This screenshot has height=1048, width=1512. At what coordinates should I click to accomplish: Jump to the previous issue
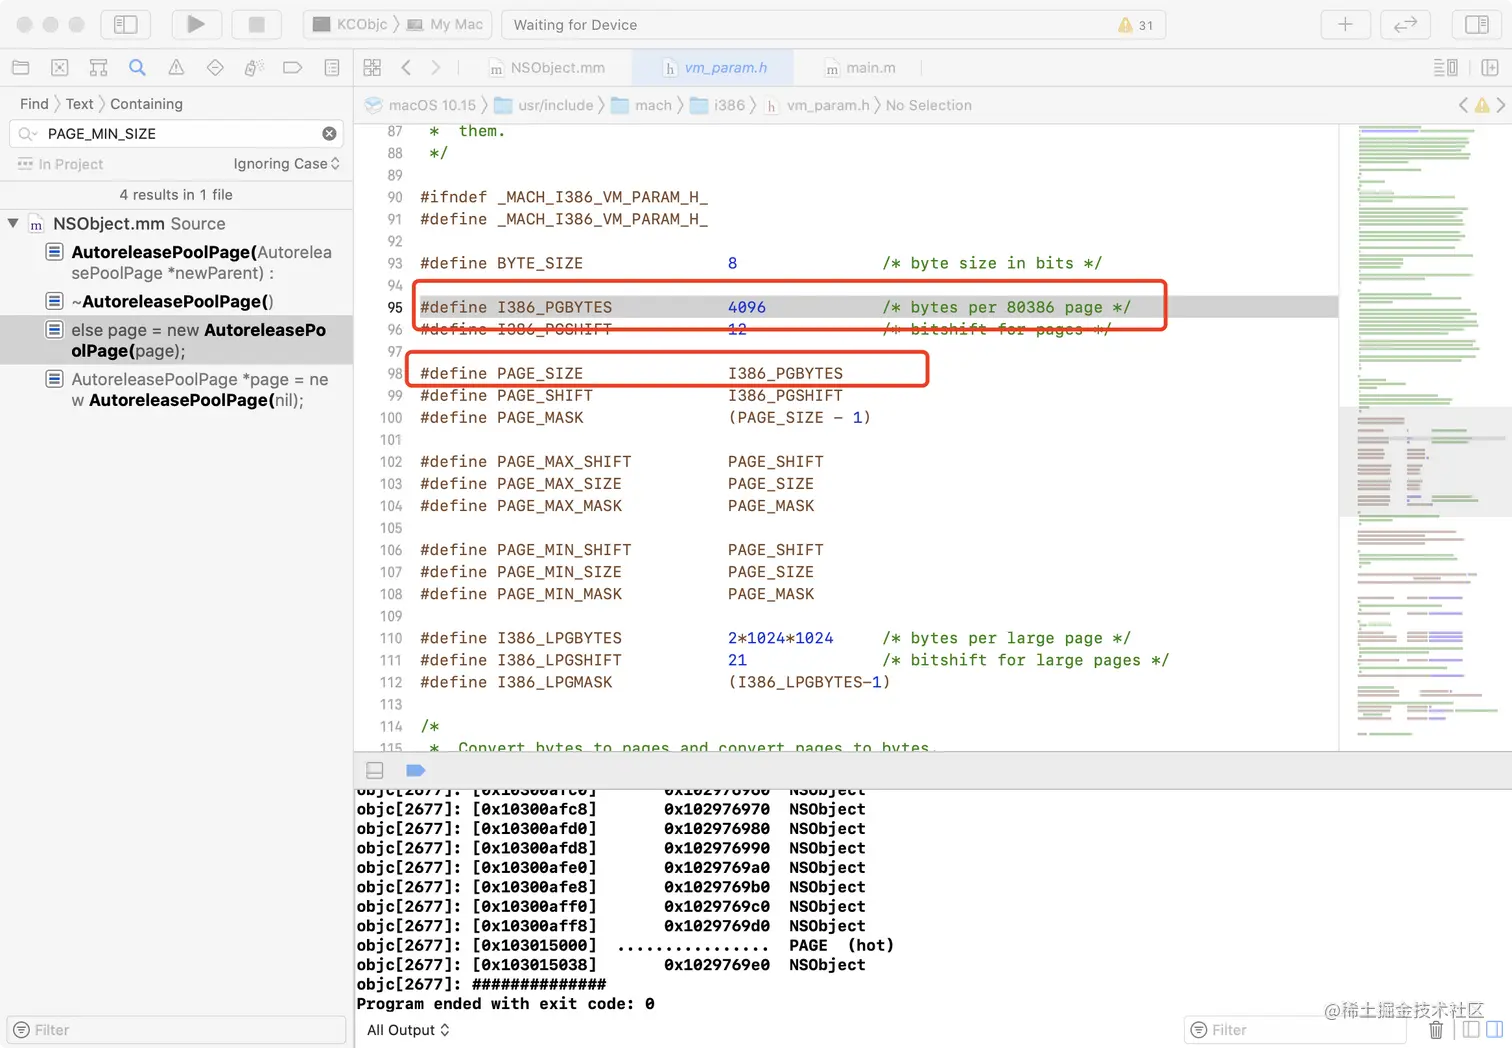1464,105
